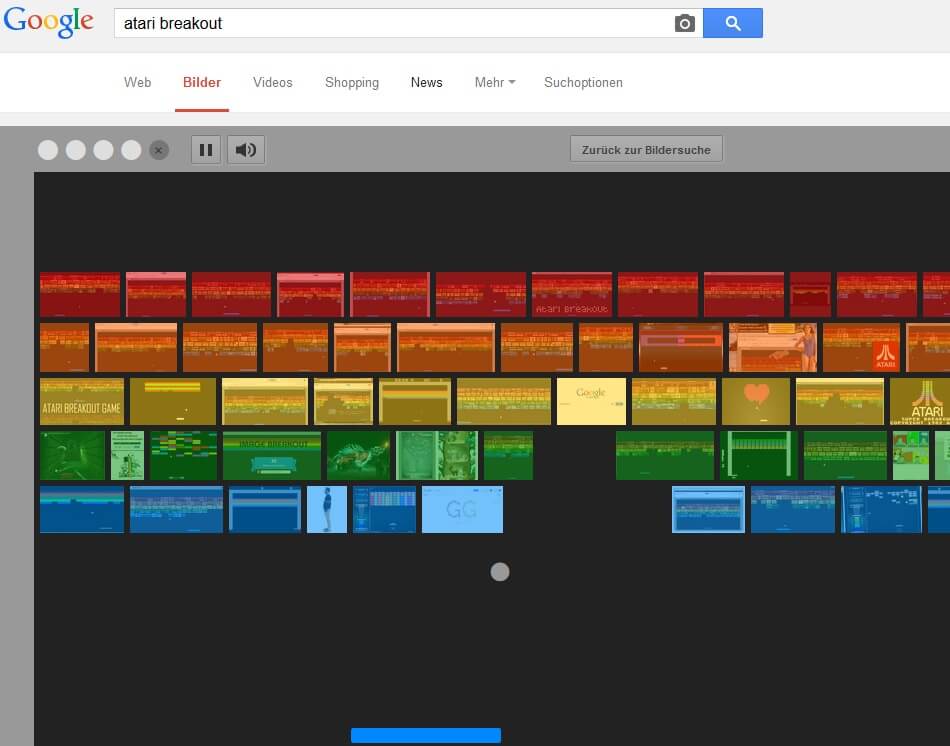Viewport: 950px width, 746px height.
Task: Click Zurück zur Bildersuche button
Action: 646,149
